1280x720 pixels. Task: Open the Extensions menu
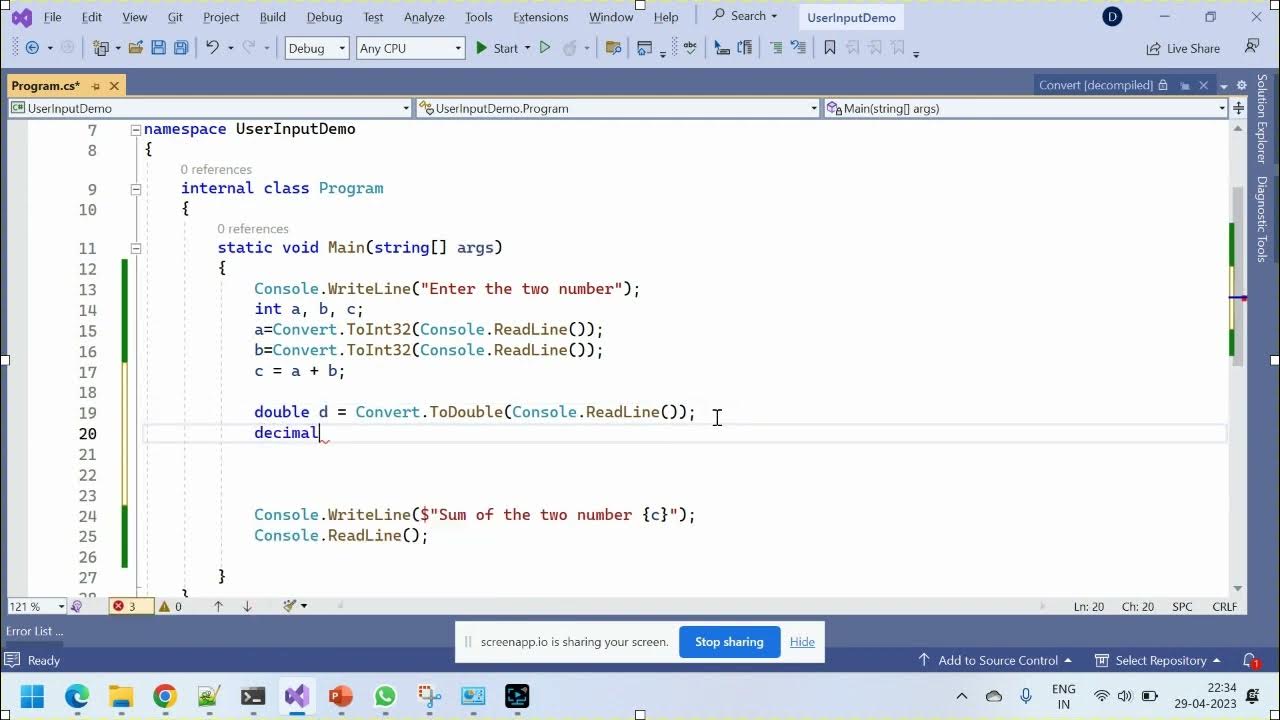[x=540, y=17]
